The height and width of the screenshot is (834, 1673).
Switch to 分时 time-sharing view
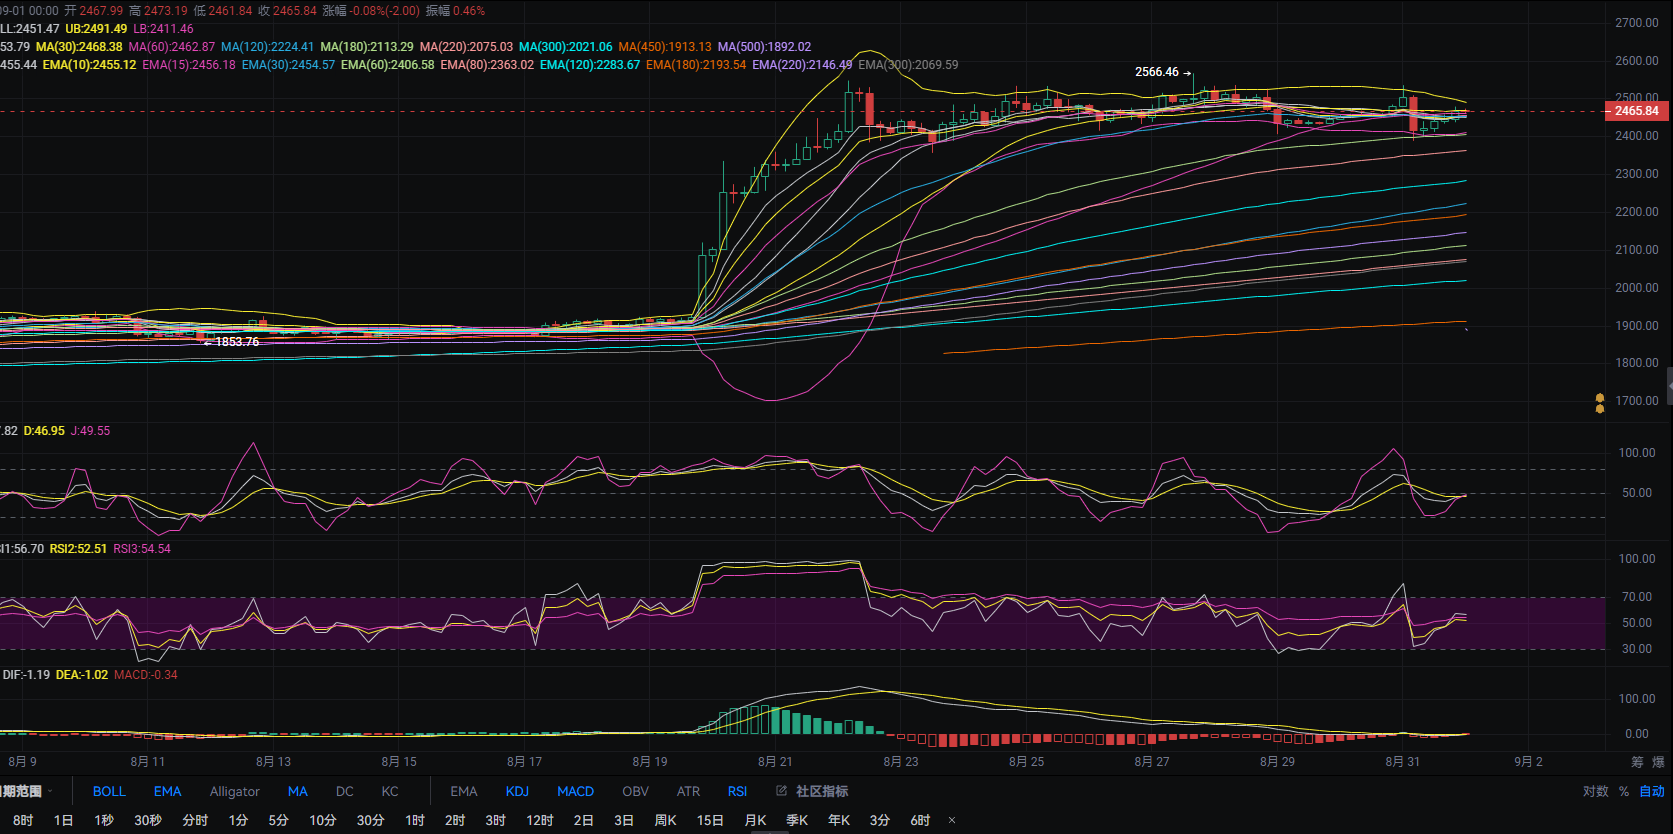point(195,820)
